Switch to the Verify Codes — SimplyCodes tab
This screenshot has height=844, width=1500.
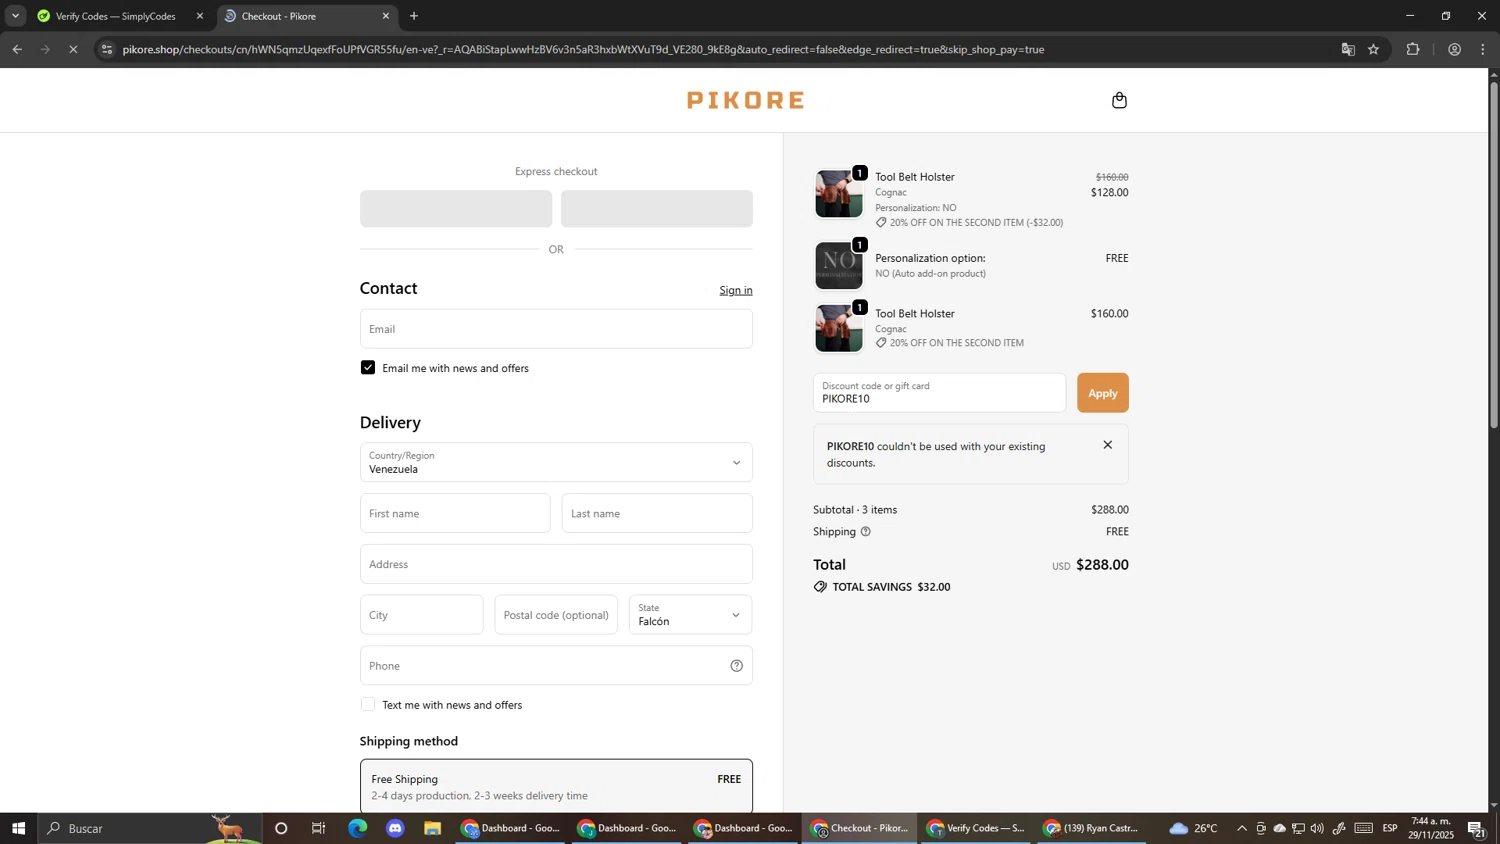115,16
